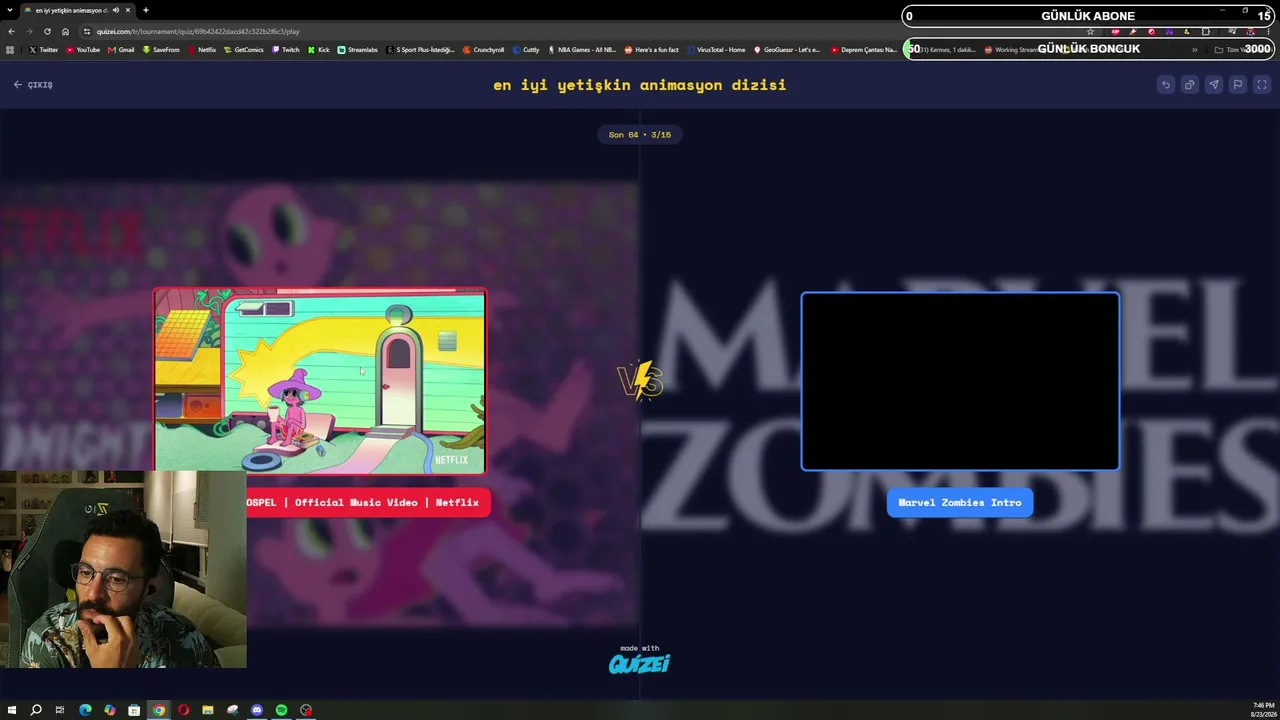Expand the bookmarks overflow chevron
1280x720 pixels.
click(x=1194, y=50)
